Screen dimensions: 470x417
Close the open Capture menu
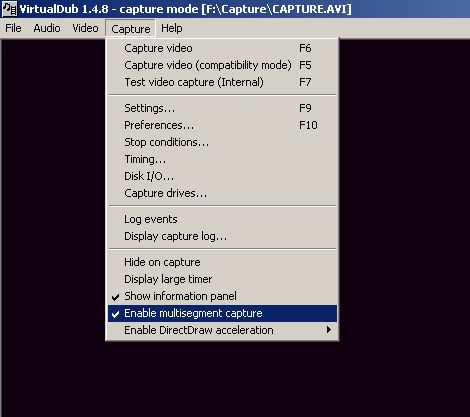pos(131,29)
